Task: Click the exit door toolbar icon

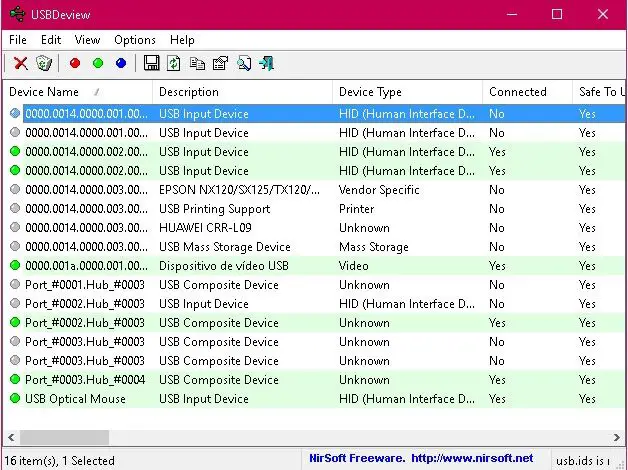Action: (267, 63)
